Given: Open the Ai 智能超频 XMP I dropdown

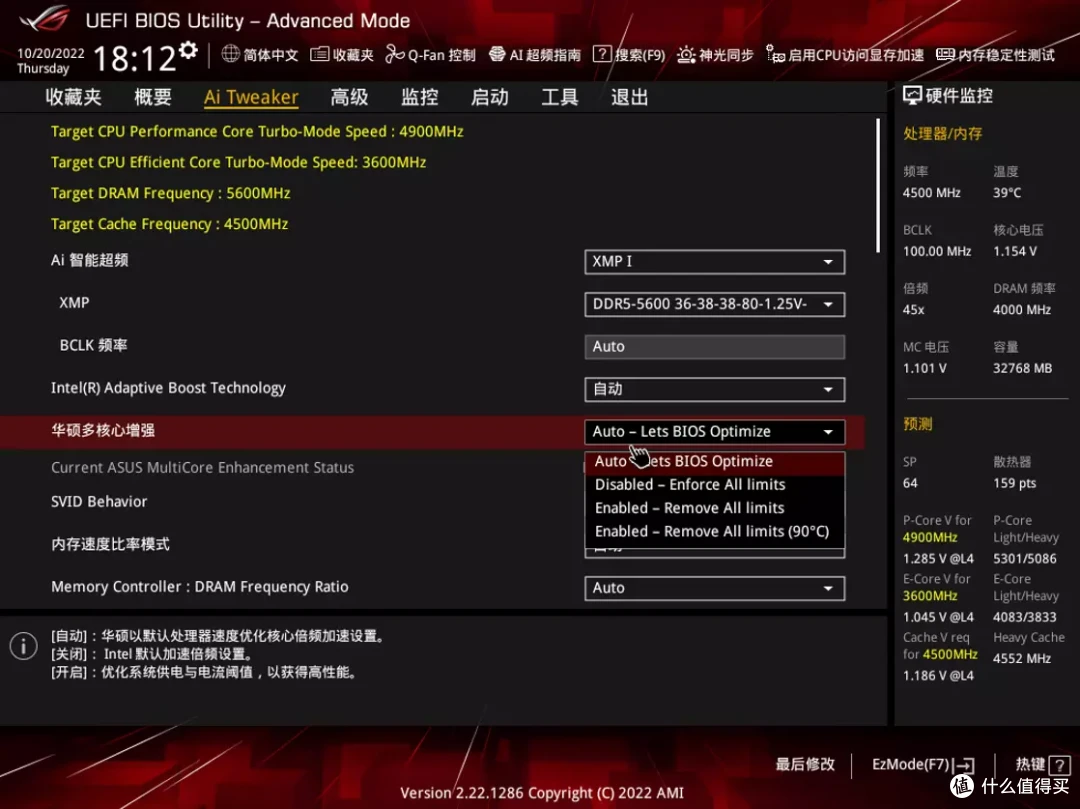Looking at the screenshot, I should click(714, 262).
